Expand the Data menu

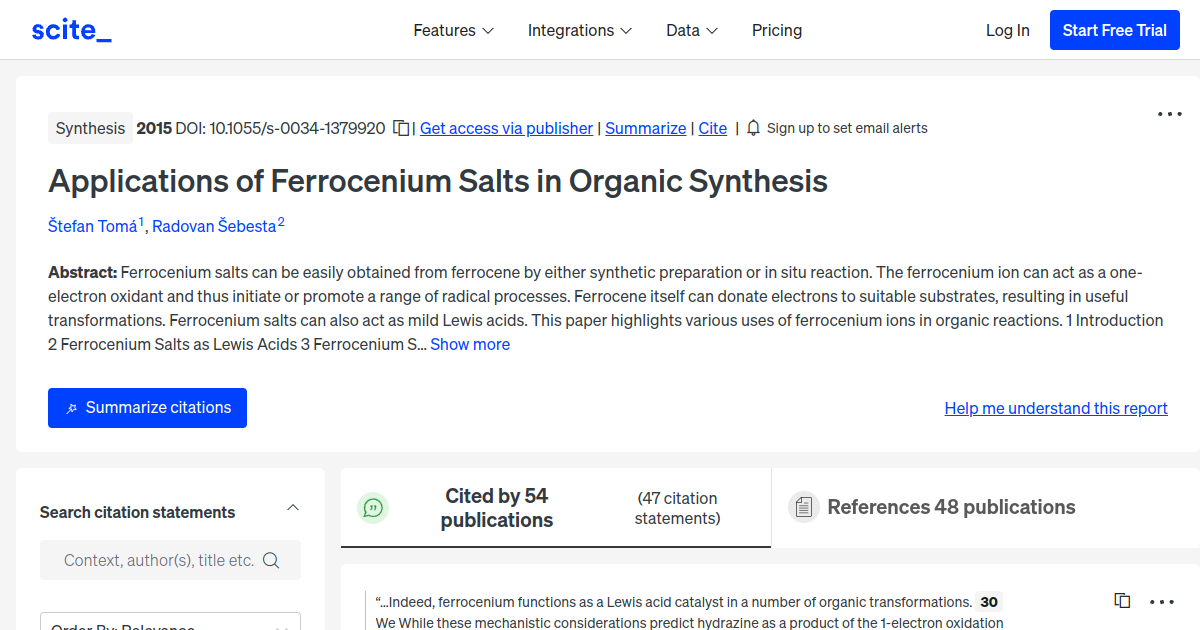pyautogui.click(x=692, y=30)
